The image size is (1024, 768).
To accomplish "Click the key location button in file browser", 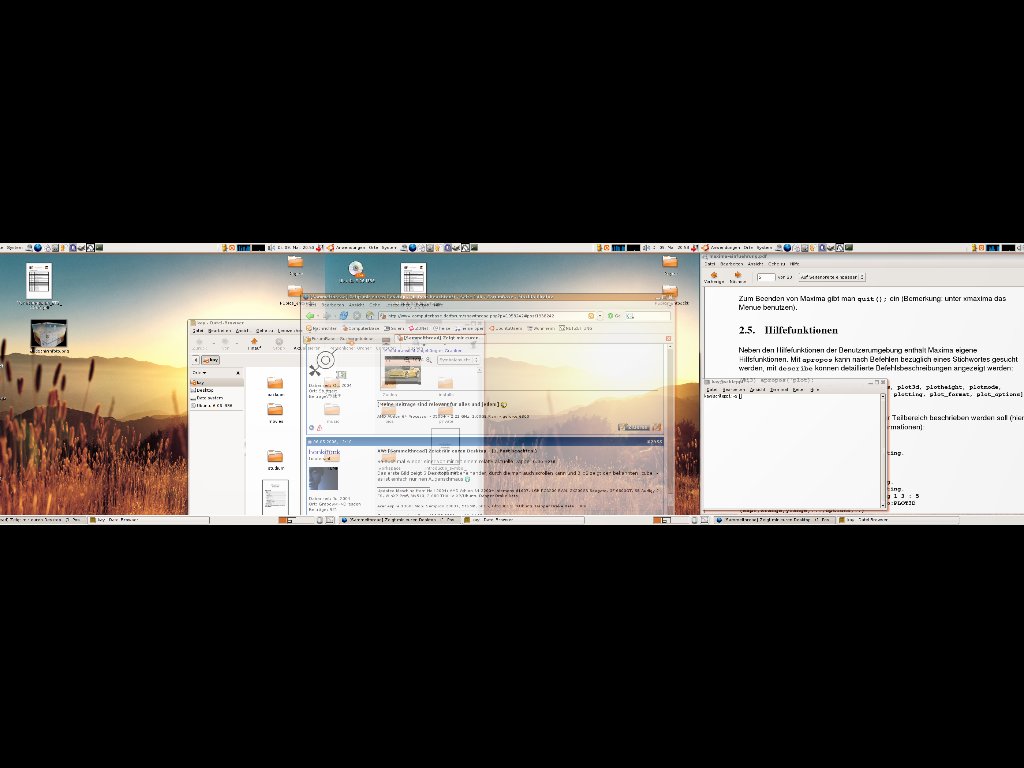I will 210,360.
